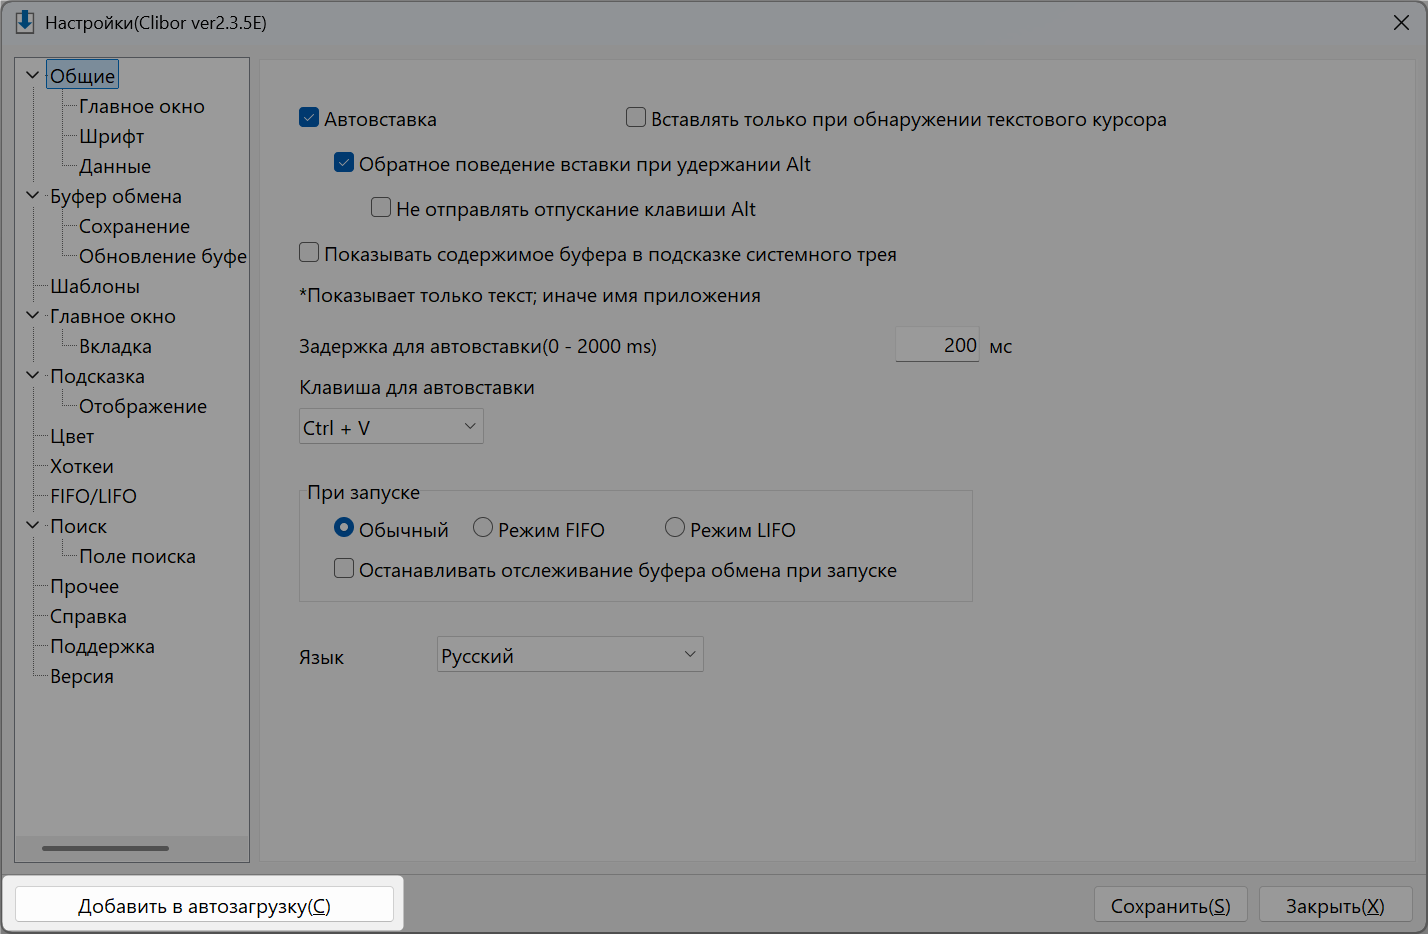Select Подсказка in settings tree
Screen dimensions: 1428x934
coord(98,376)
